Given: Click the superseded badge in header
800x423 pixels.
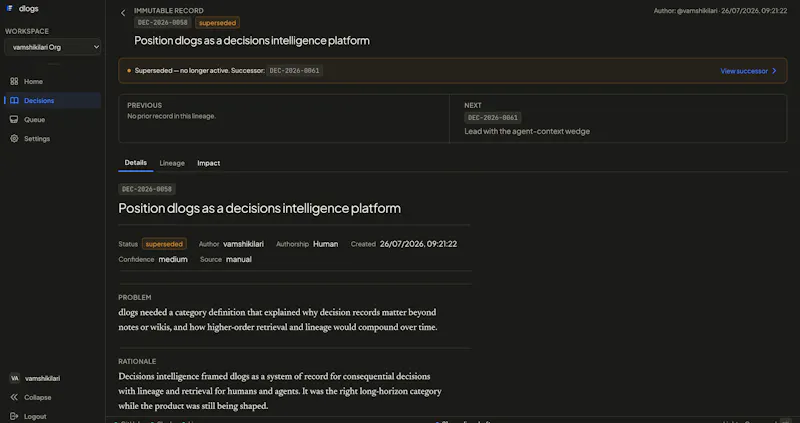Looking at the screenshot, I should point(217,22).
